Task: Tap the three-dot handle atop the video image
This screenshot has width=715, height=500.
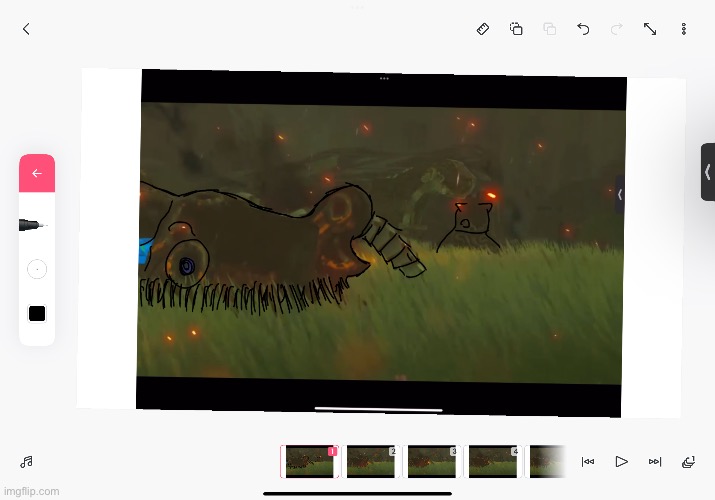Action: 384,78
